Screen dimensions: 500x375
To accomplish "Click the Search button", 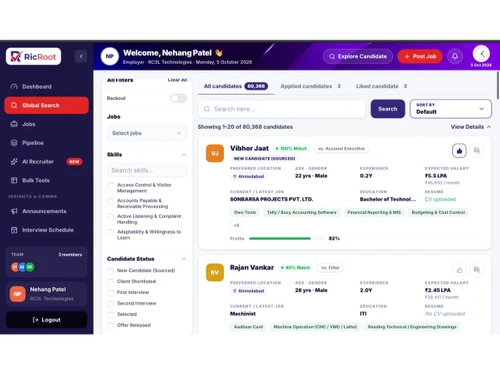I will coord(388,109).
